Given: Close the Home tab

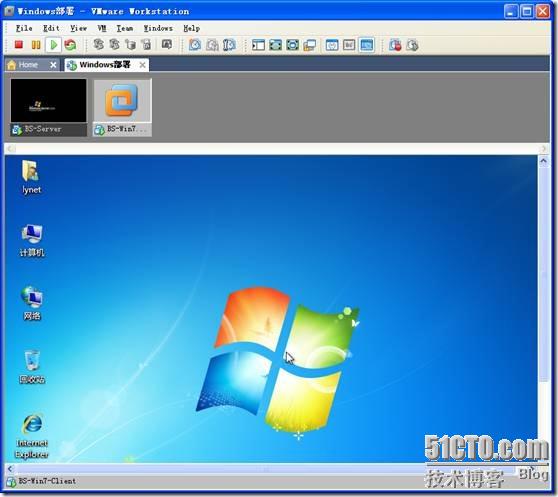Looking at the screenshot, I should pyautogui.click(x=53, y=65).
